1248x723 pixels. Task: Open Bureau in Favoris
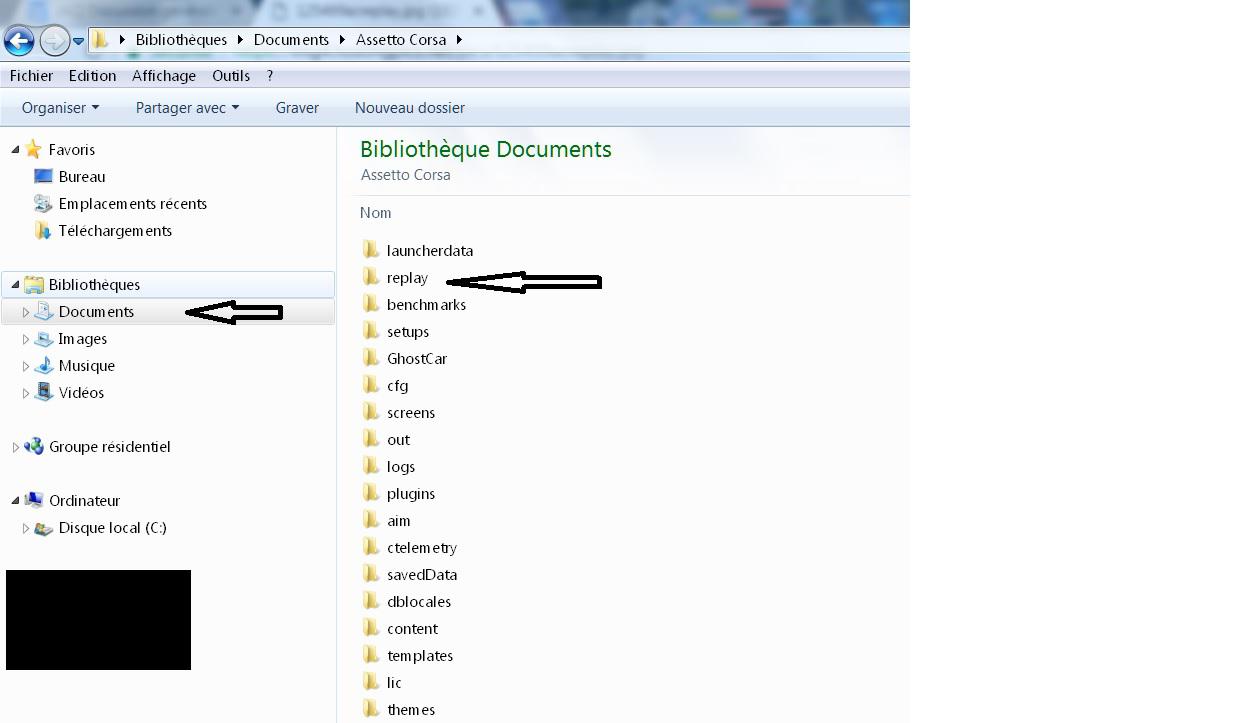[82, 177]
